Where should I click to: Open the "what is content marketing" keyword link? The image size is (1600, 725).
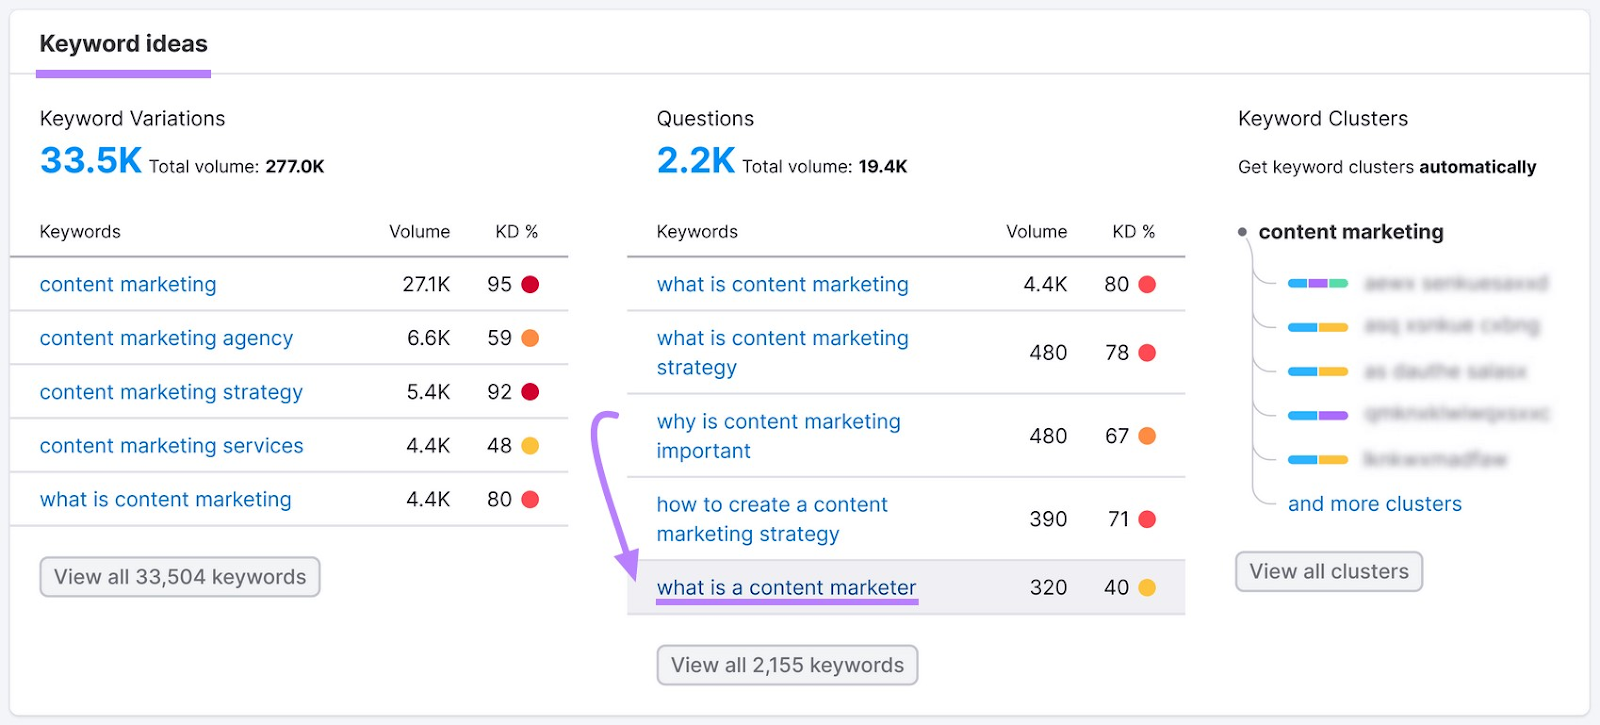pos(164,499)
